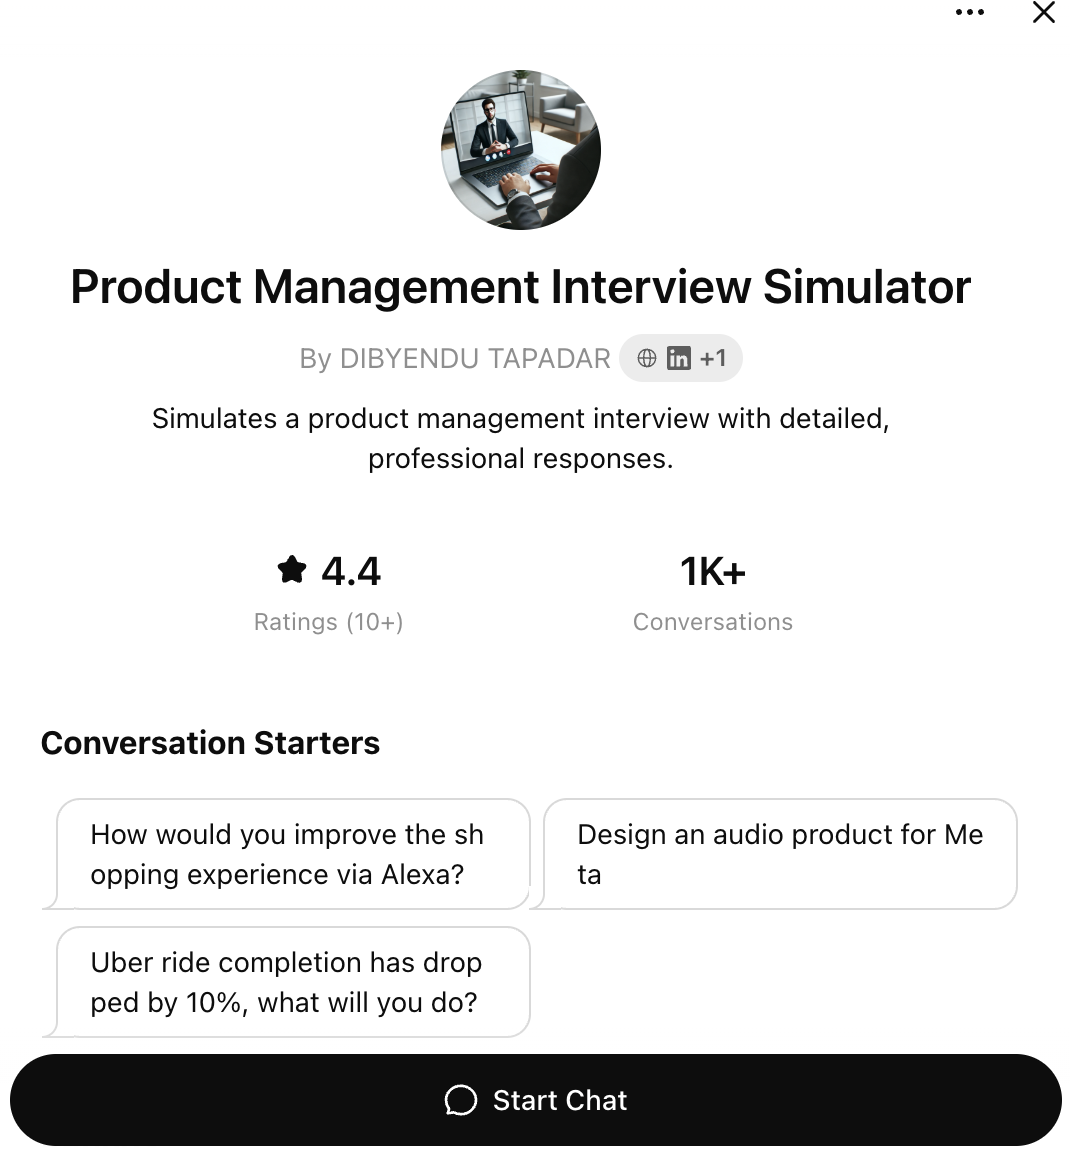Click the 1K+ conversations count

click(712, 572)
